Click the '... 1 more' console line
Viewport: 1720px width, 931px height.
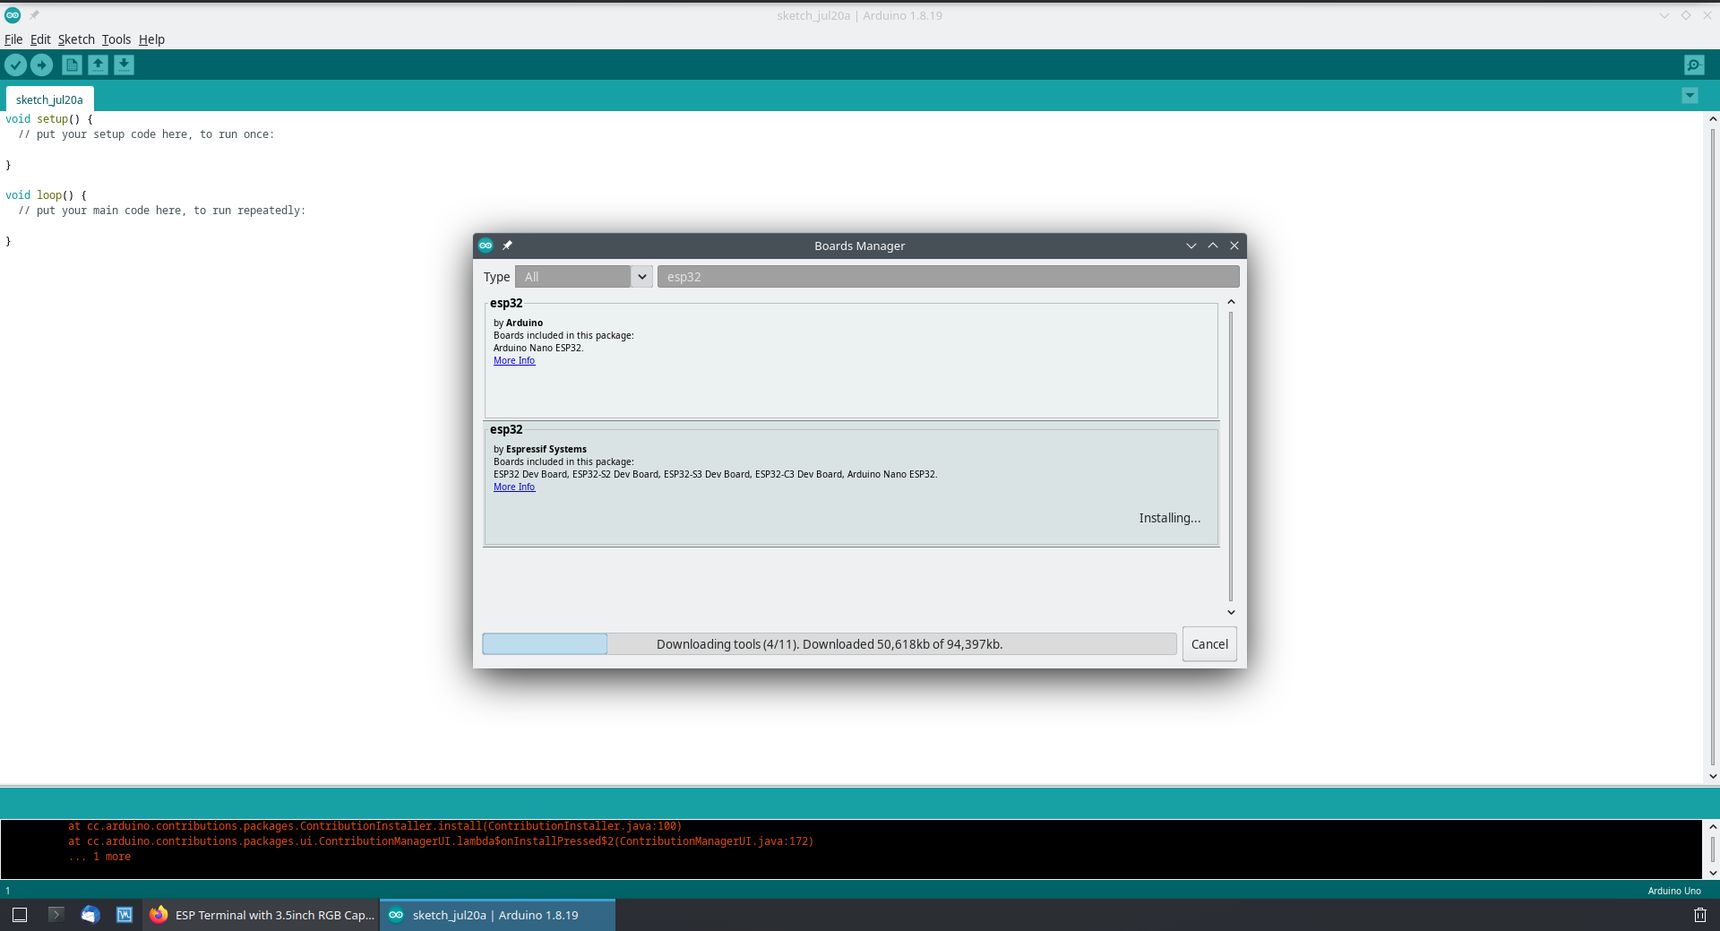pyautogui.click(x=100, y=857)
